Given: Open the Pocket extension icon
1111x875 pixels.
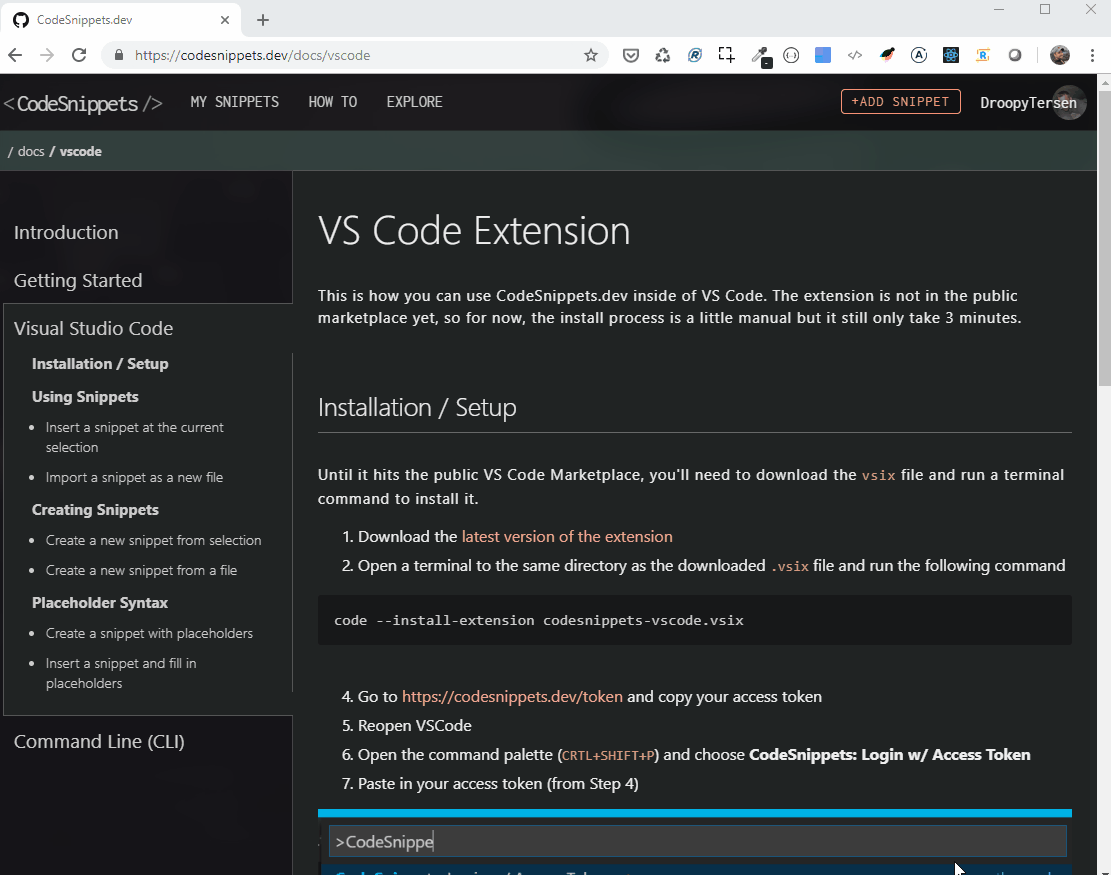Looking at the screenshot, I should (631, 55).
